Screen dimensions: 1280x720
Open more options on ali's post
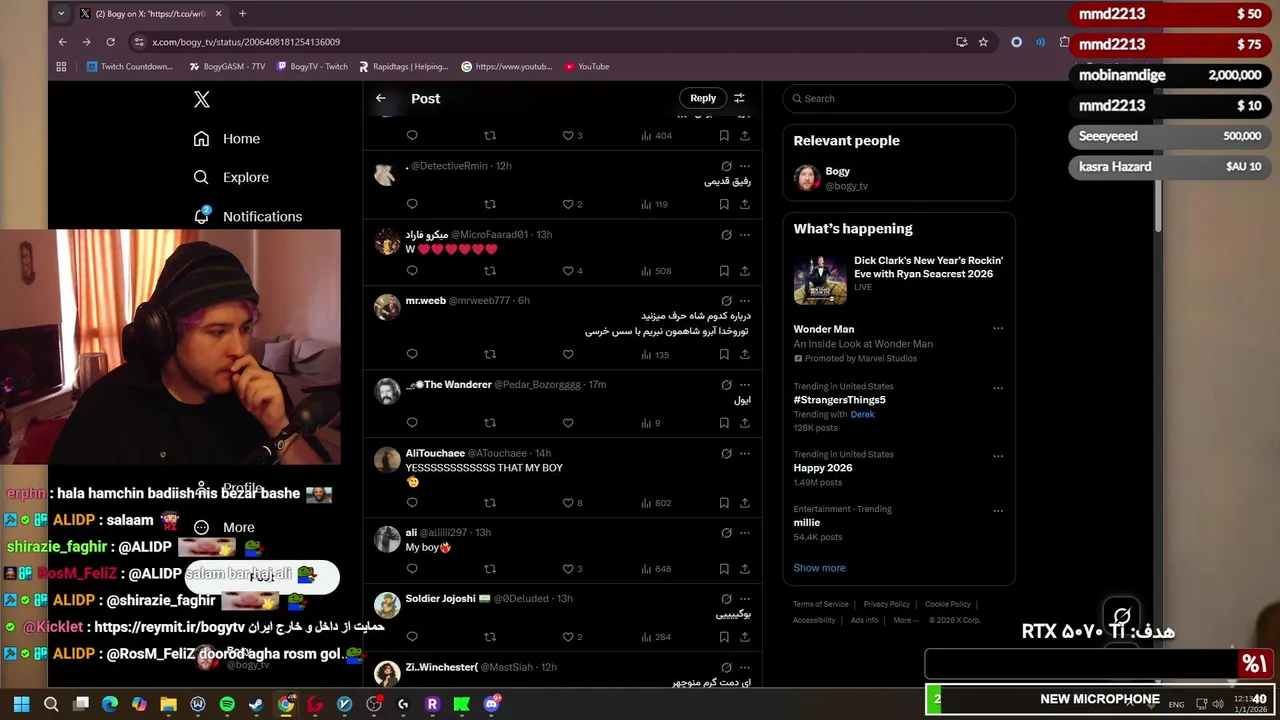point(745,533)
